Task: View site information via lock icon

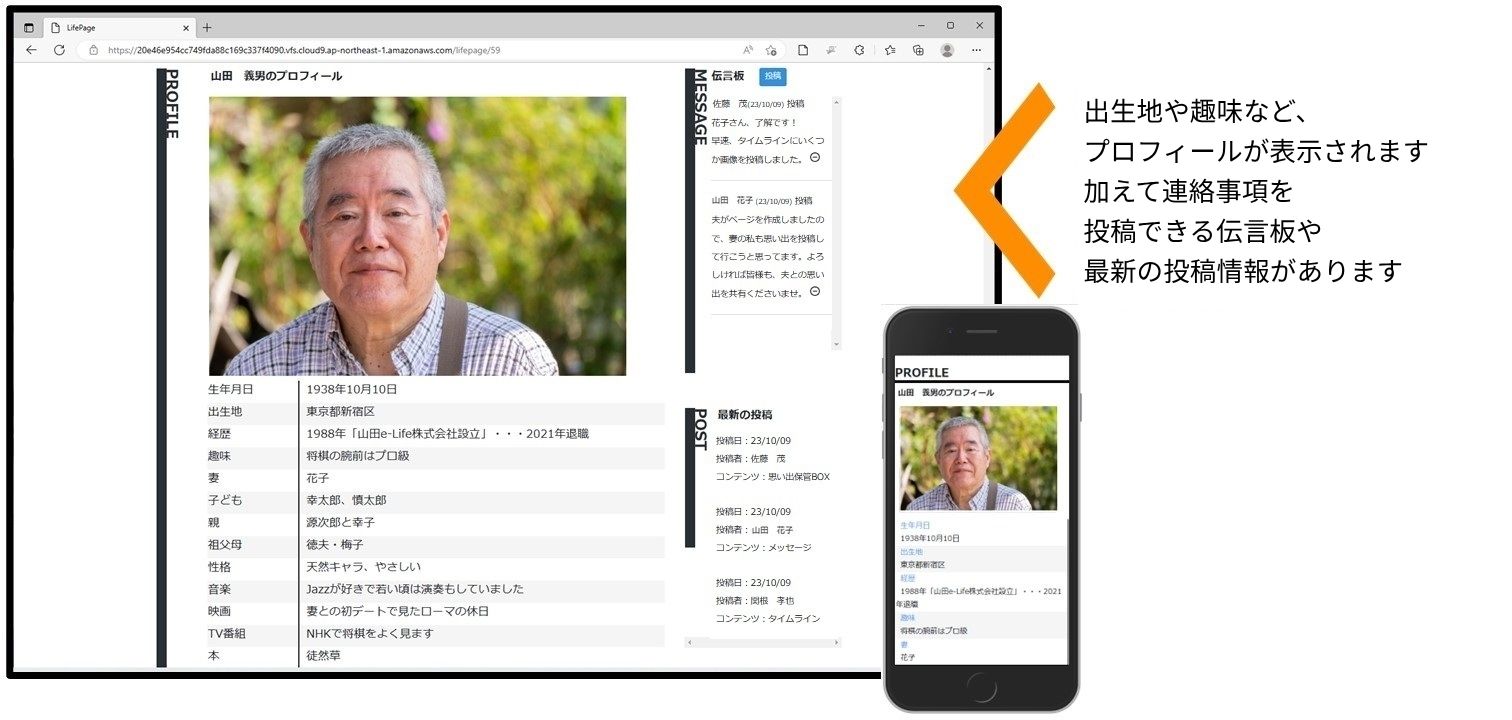Action: click(x=93, y=50)
